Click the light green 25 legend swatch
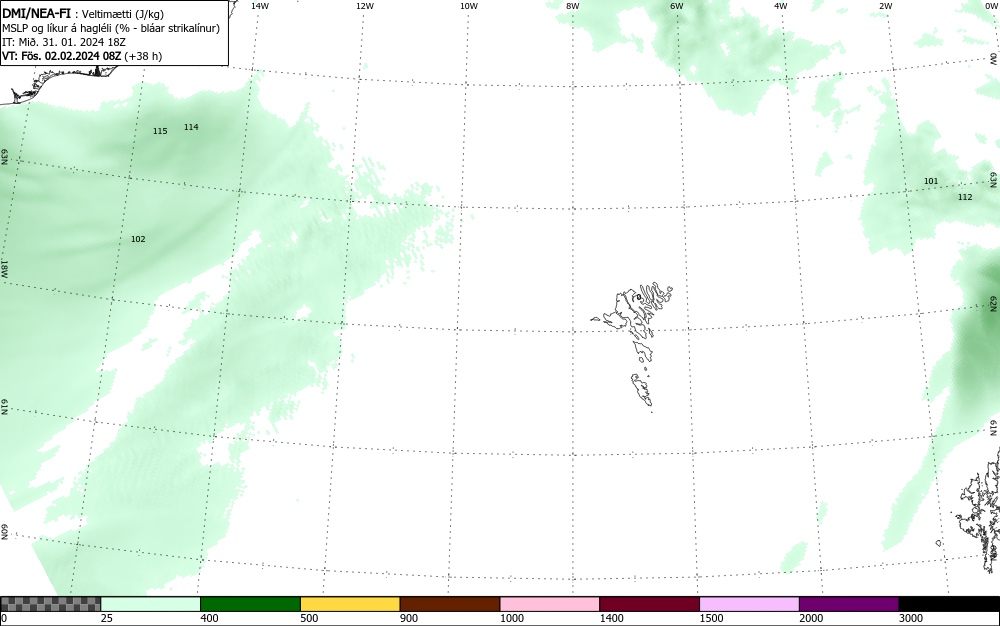1000x626 pixels. click(x=151, y=604)
